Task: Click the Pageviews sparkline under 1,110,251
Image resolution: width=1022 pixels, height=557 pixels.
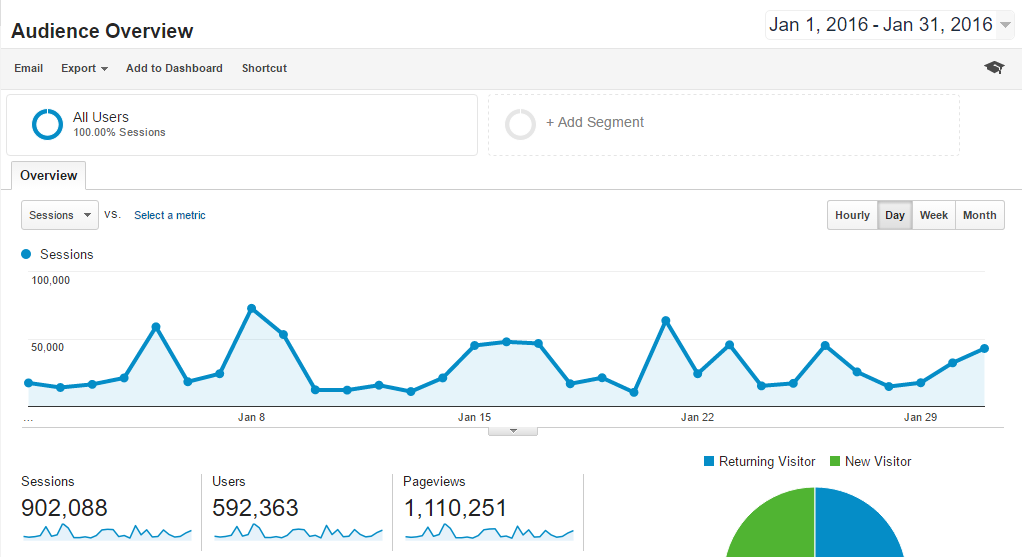Action: click(489, 532)
